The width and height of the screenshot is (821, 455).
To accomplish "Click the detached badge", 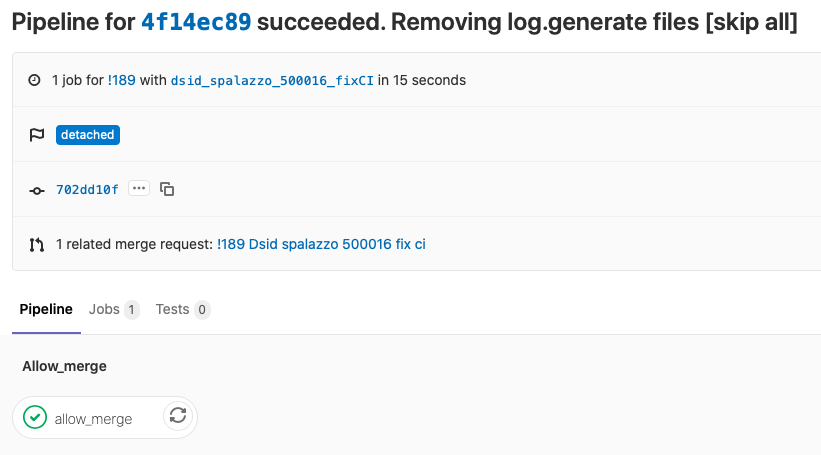I will [88, 135].
